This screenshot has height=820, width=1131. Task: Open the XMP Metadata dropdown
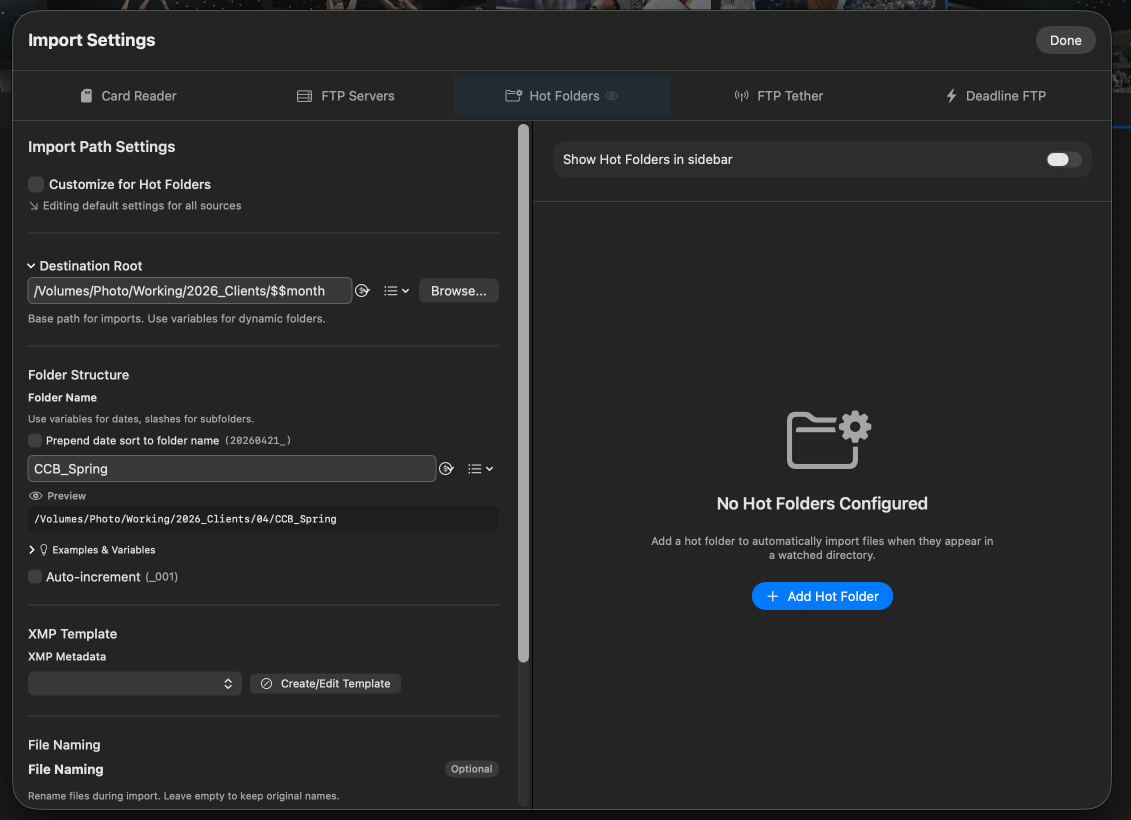click(x=135, y=684)
